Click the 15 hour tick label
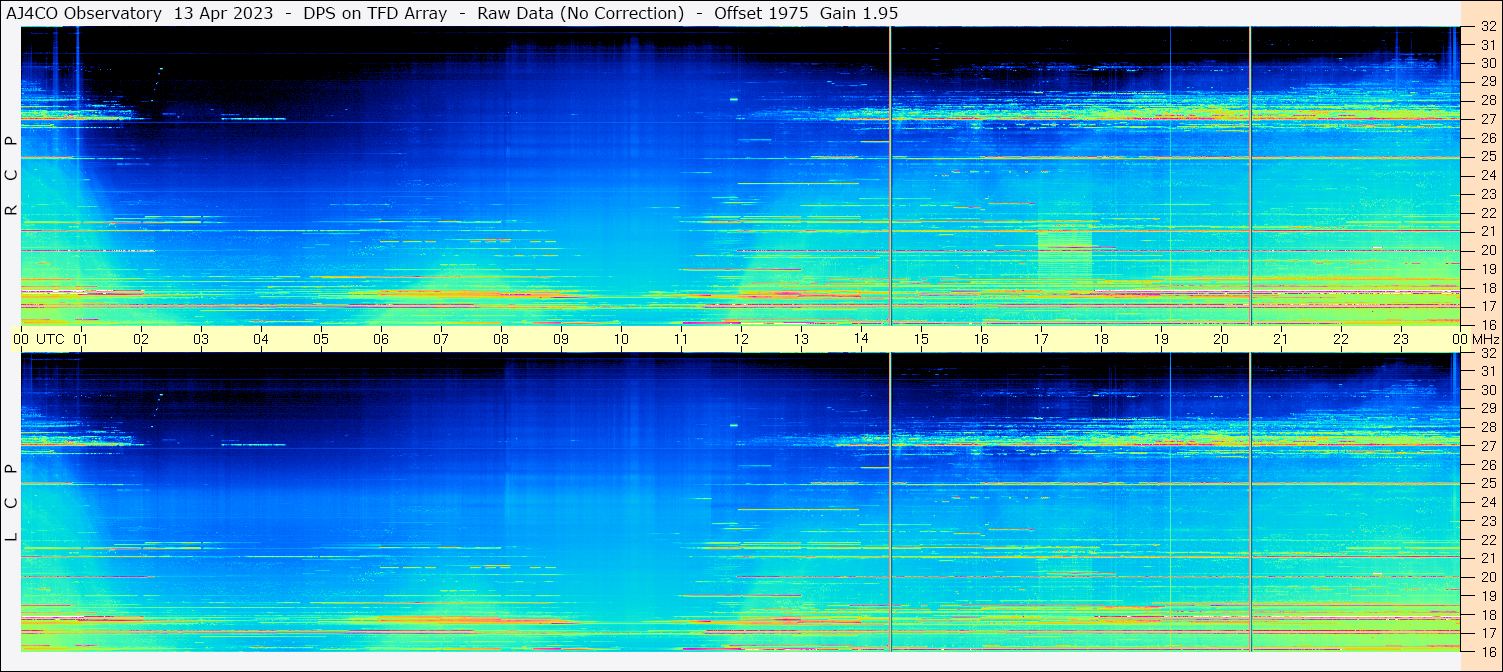1503x672 pixels. 921,339
